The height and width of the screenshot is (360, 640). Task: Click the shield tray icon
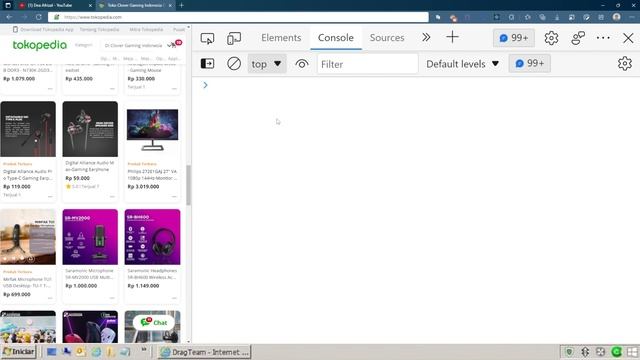[x=569, y=352]
